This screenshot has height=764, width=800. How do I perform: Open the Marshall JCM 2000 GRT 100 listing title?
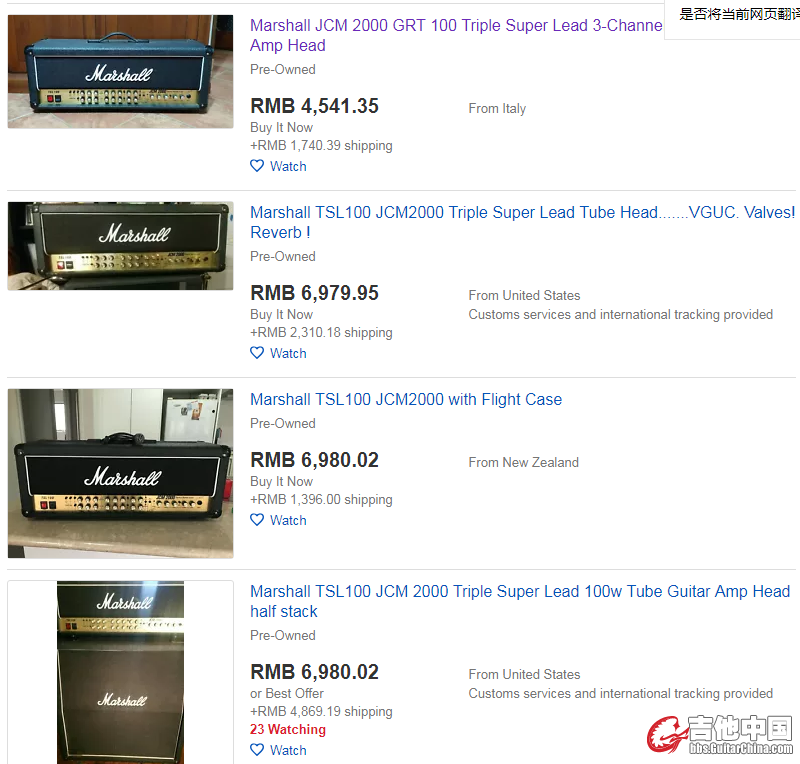(x=456, y=35)
